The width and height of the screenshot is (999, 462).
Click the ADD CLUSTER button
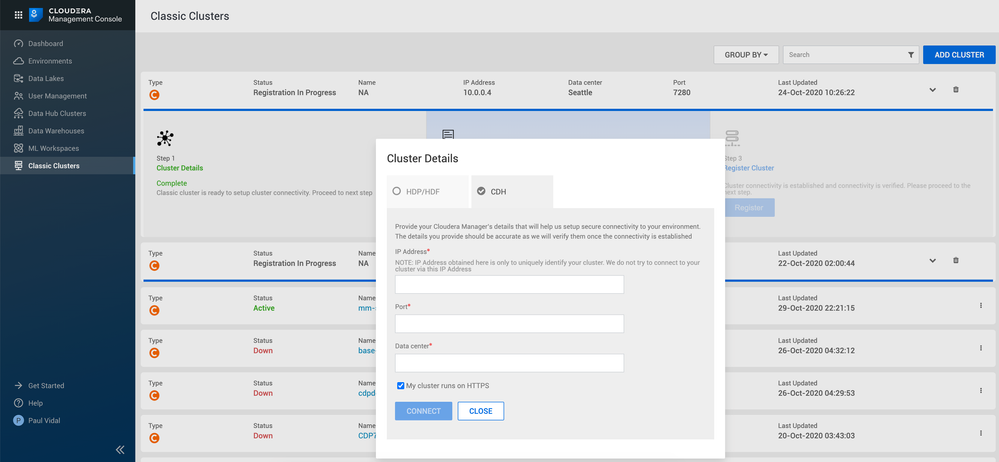coord(958,55)
